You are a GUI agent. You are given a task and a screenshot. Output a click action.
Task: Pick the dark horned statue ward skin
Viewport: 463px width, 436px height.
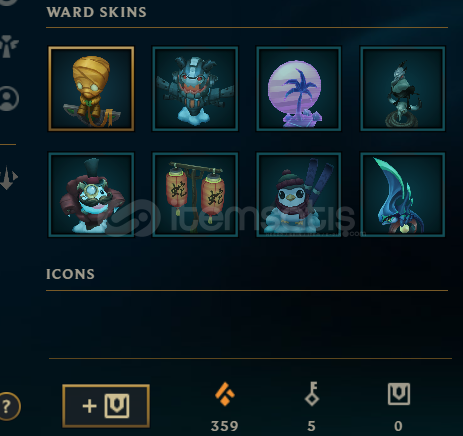click(403, 88)
